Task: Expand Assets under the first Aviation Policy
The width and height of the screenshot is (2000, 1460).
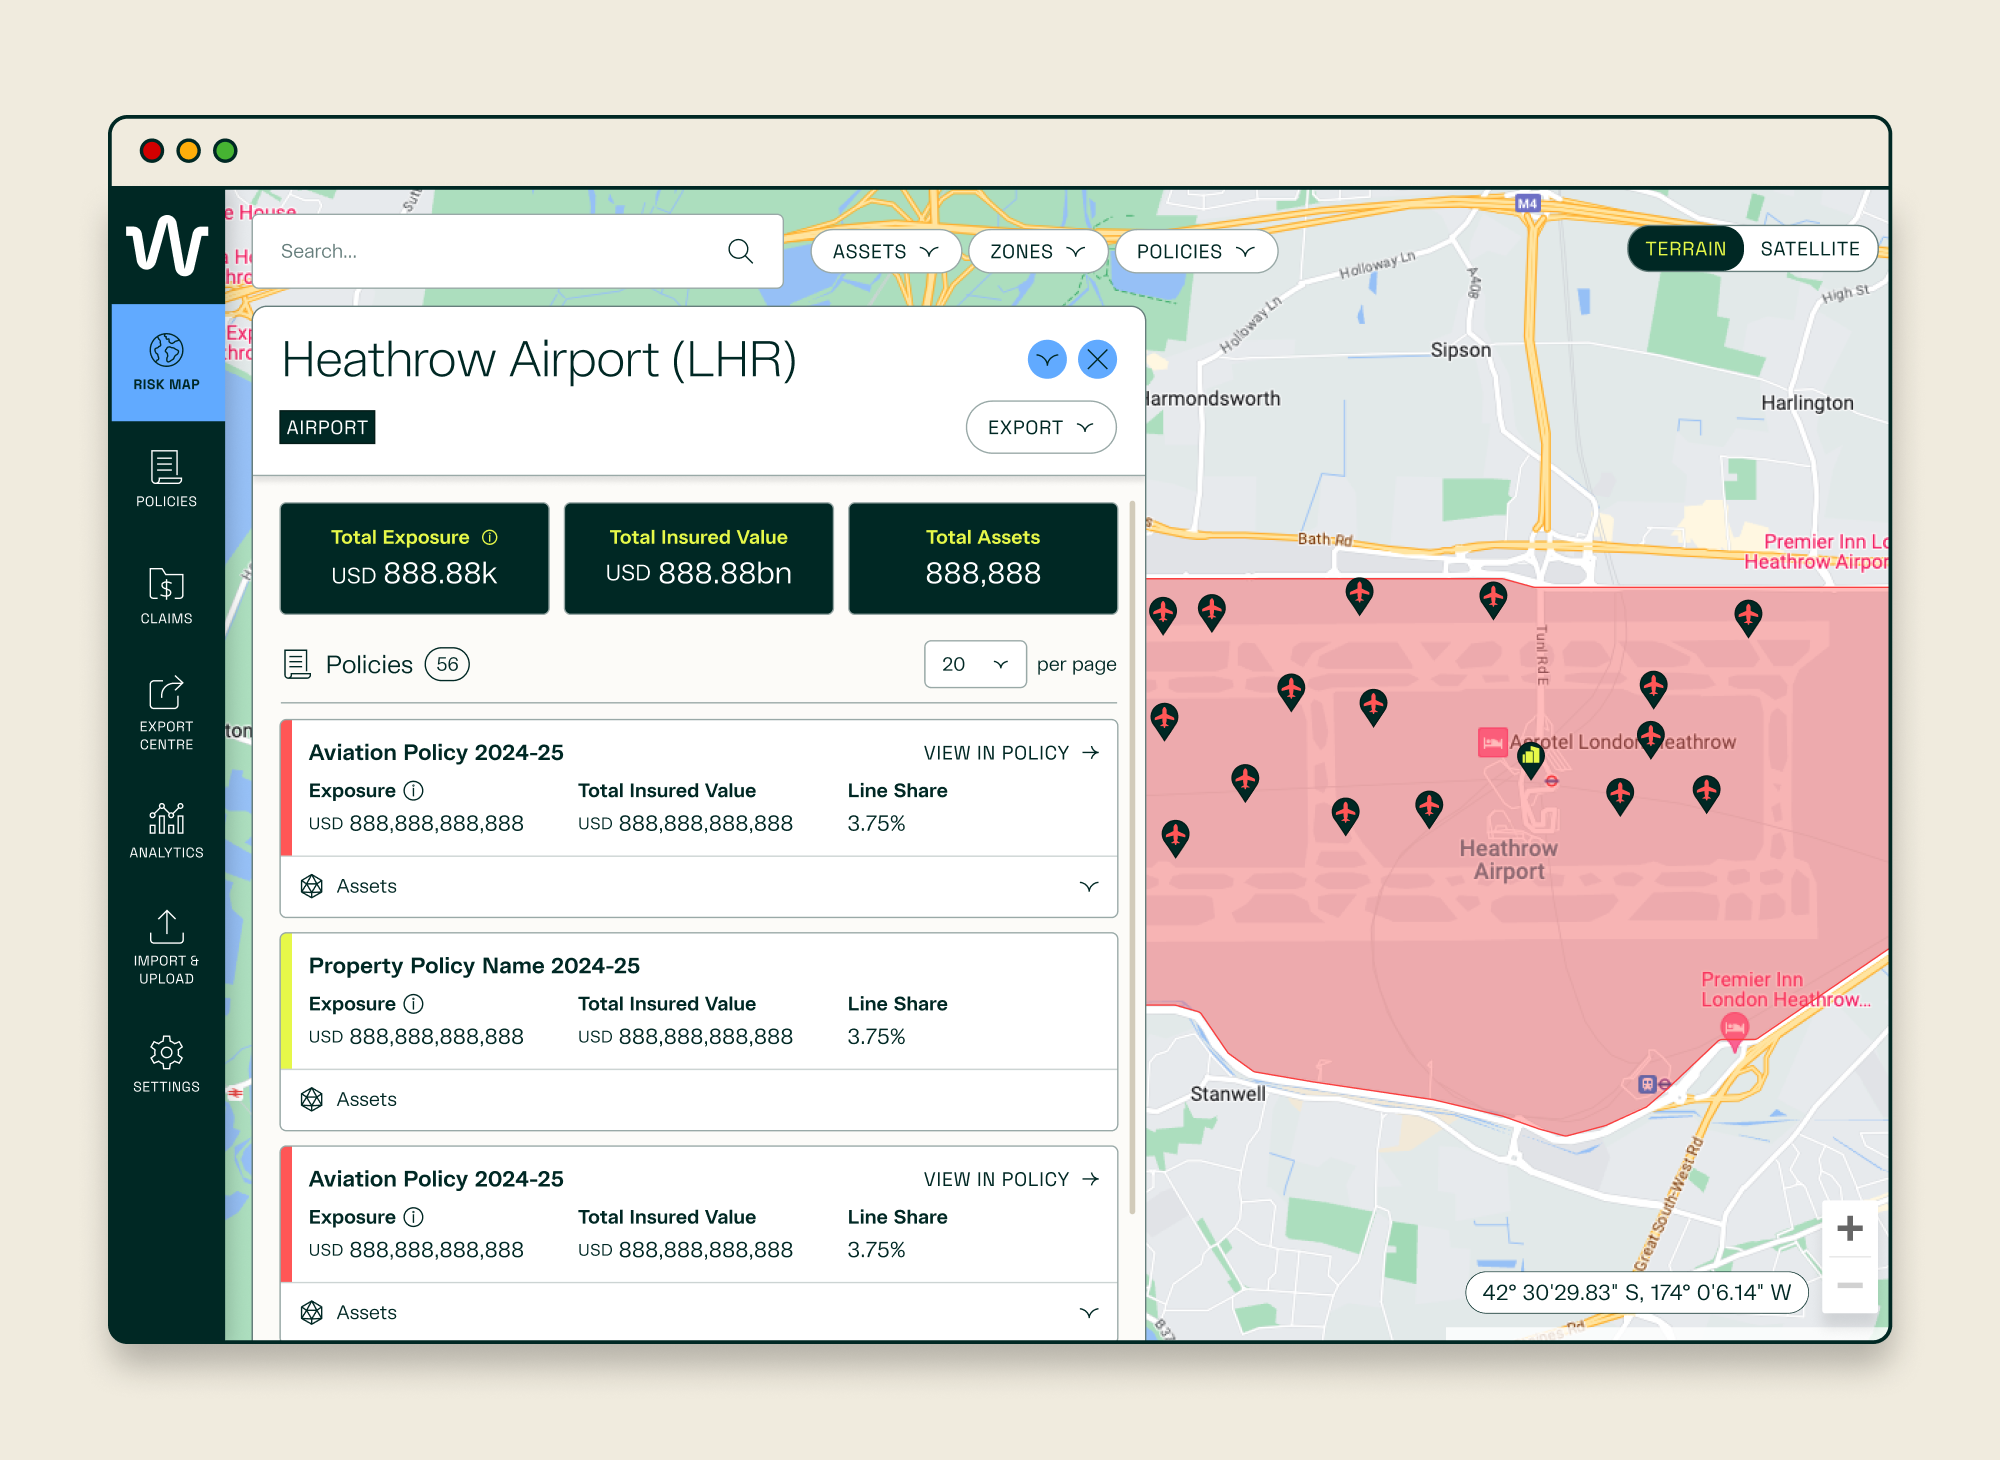Action: pyautogui.click(x=1089, y=886)
